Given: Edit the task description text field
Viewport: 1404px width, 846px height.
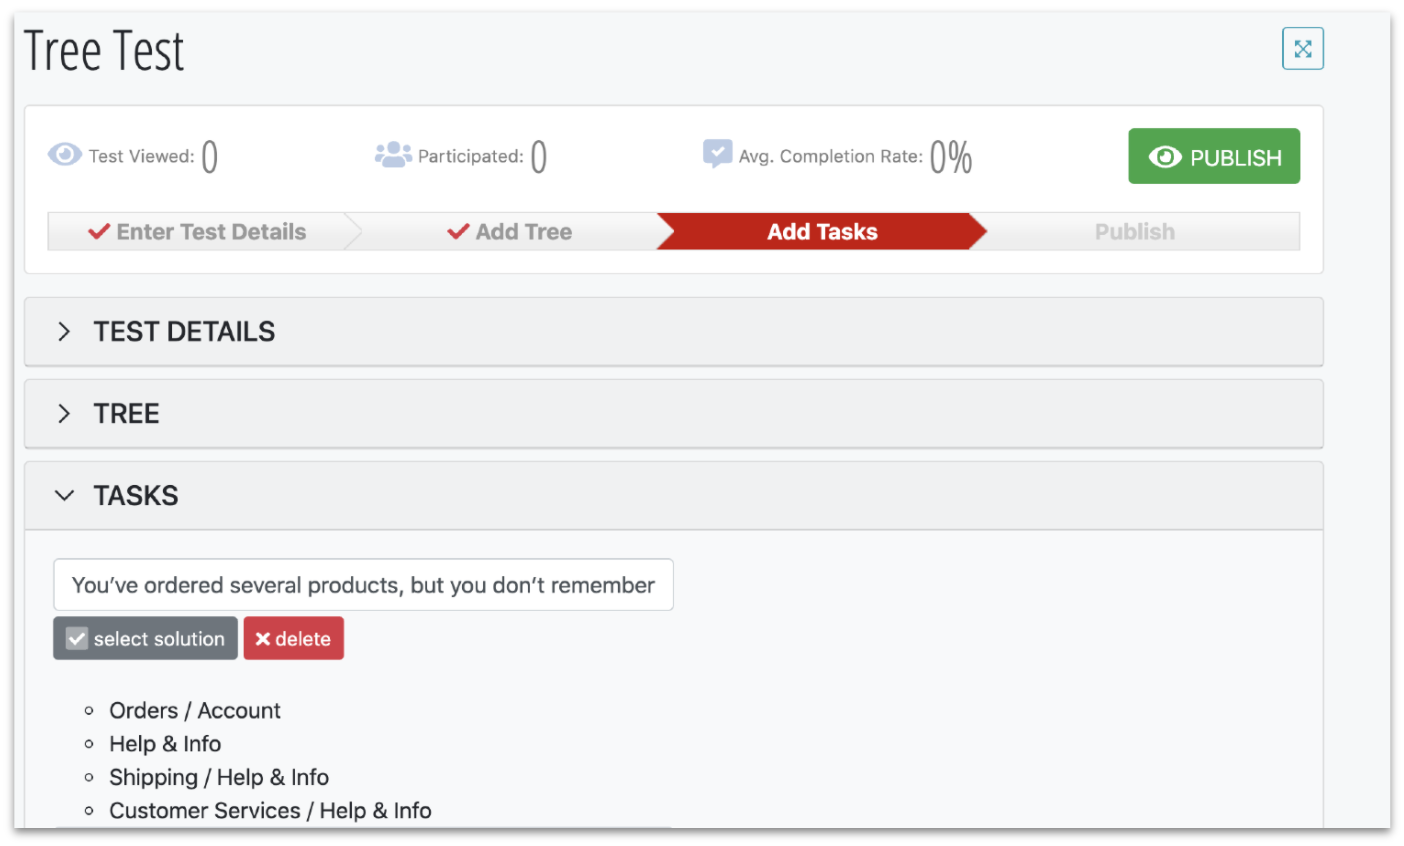Looking at the screenshot, I should point(363,585).
